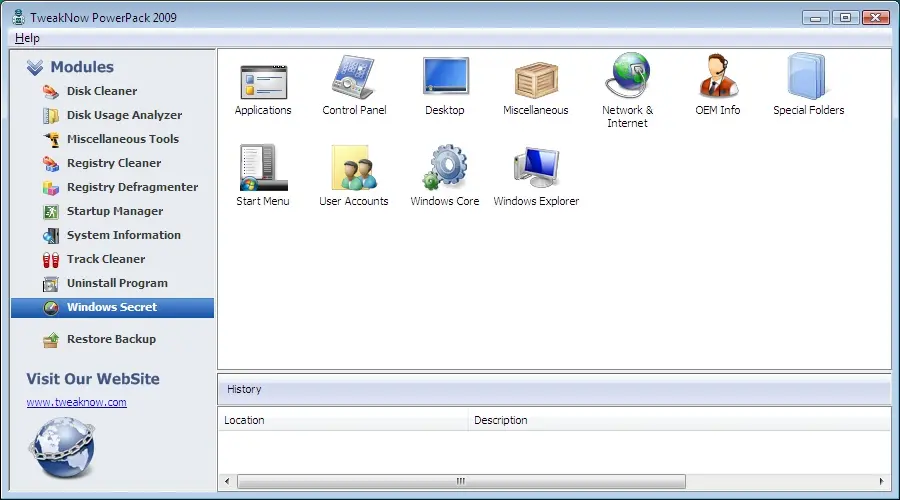Open the Miscellaneous crate icon
The width and height of the screenshot is (900, 500).
pyautogui.click(x=535, y=78)
